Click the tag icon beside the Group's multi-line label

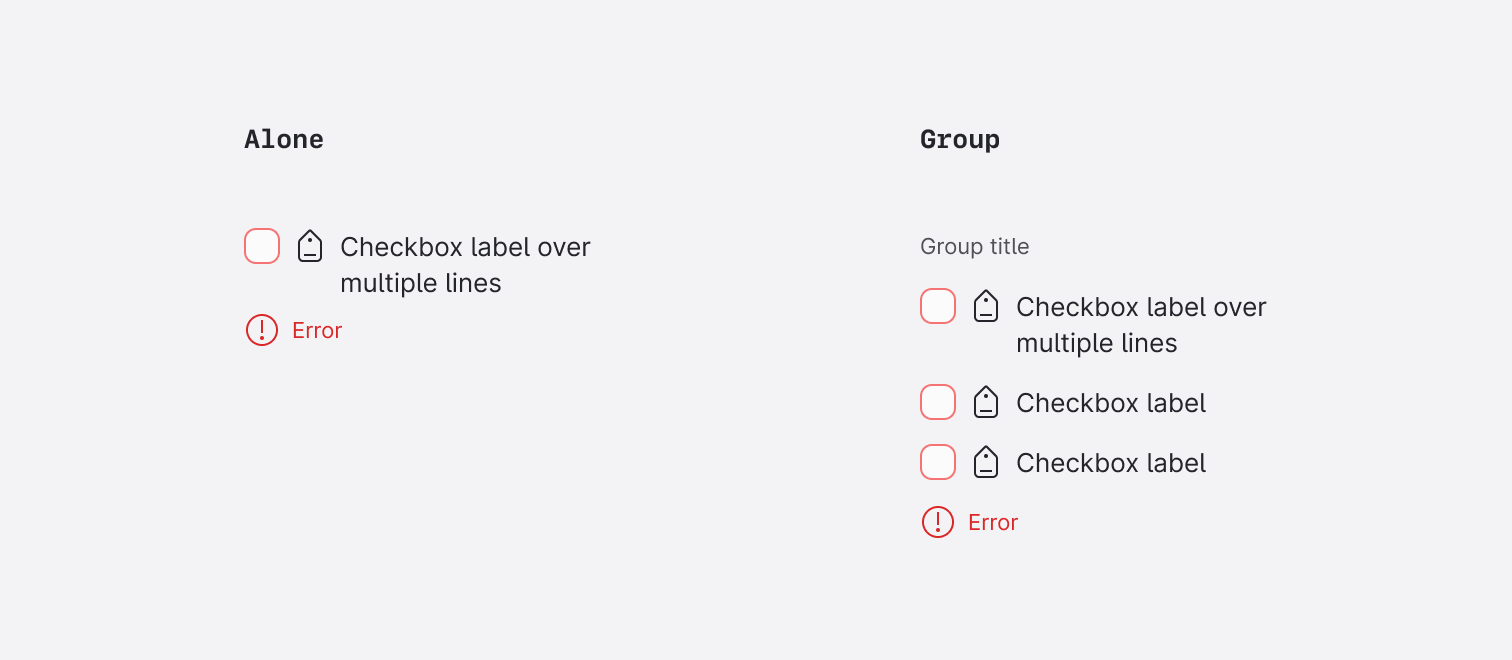986,306
